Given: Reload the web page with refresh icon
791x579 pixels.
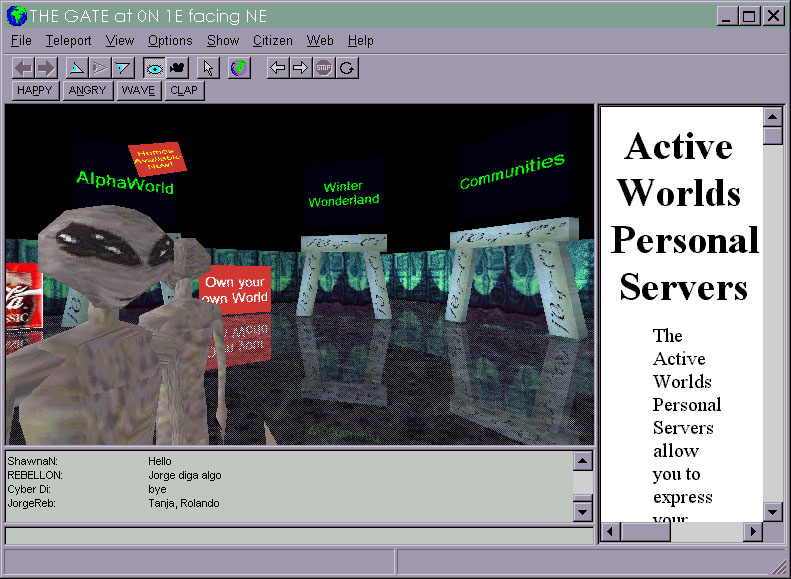Looking at the screenshot, I should pos(346,68).
